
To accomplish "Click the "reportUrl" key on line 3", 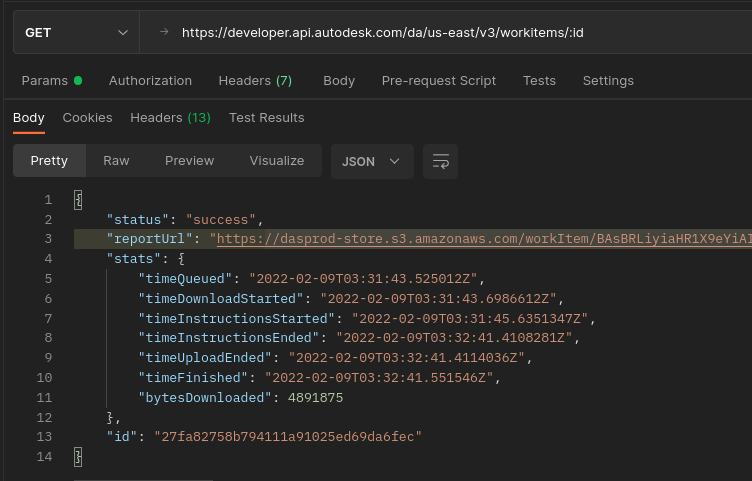I will 149,239.
